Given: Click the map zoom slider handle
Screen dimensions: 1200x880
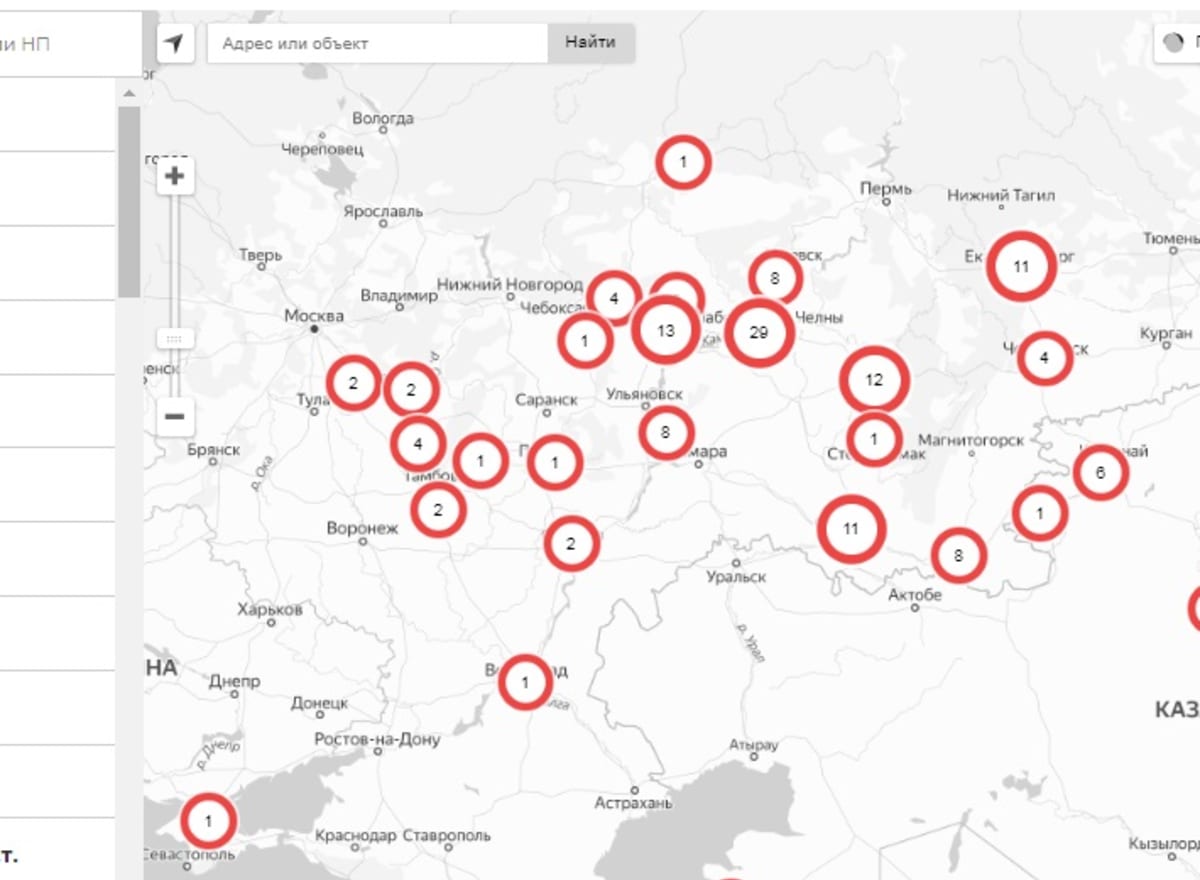Looking at the screenshot, I should point(174,339).
